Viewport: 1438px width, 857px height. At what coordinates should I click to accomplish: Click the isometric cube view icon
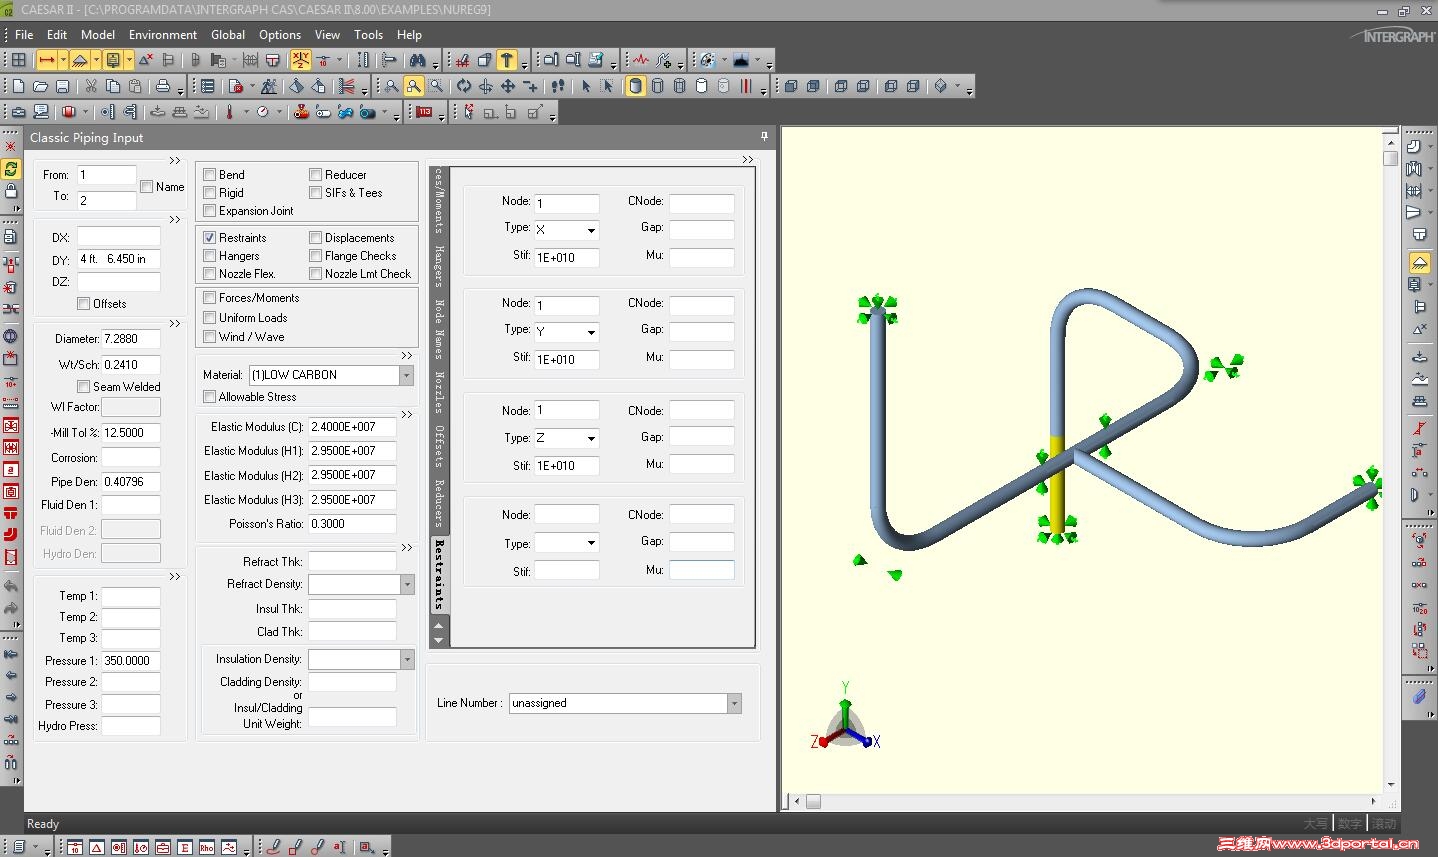941,87
